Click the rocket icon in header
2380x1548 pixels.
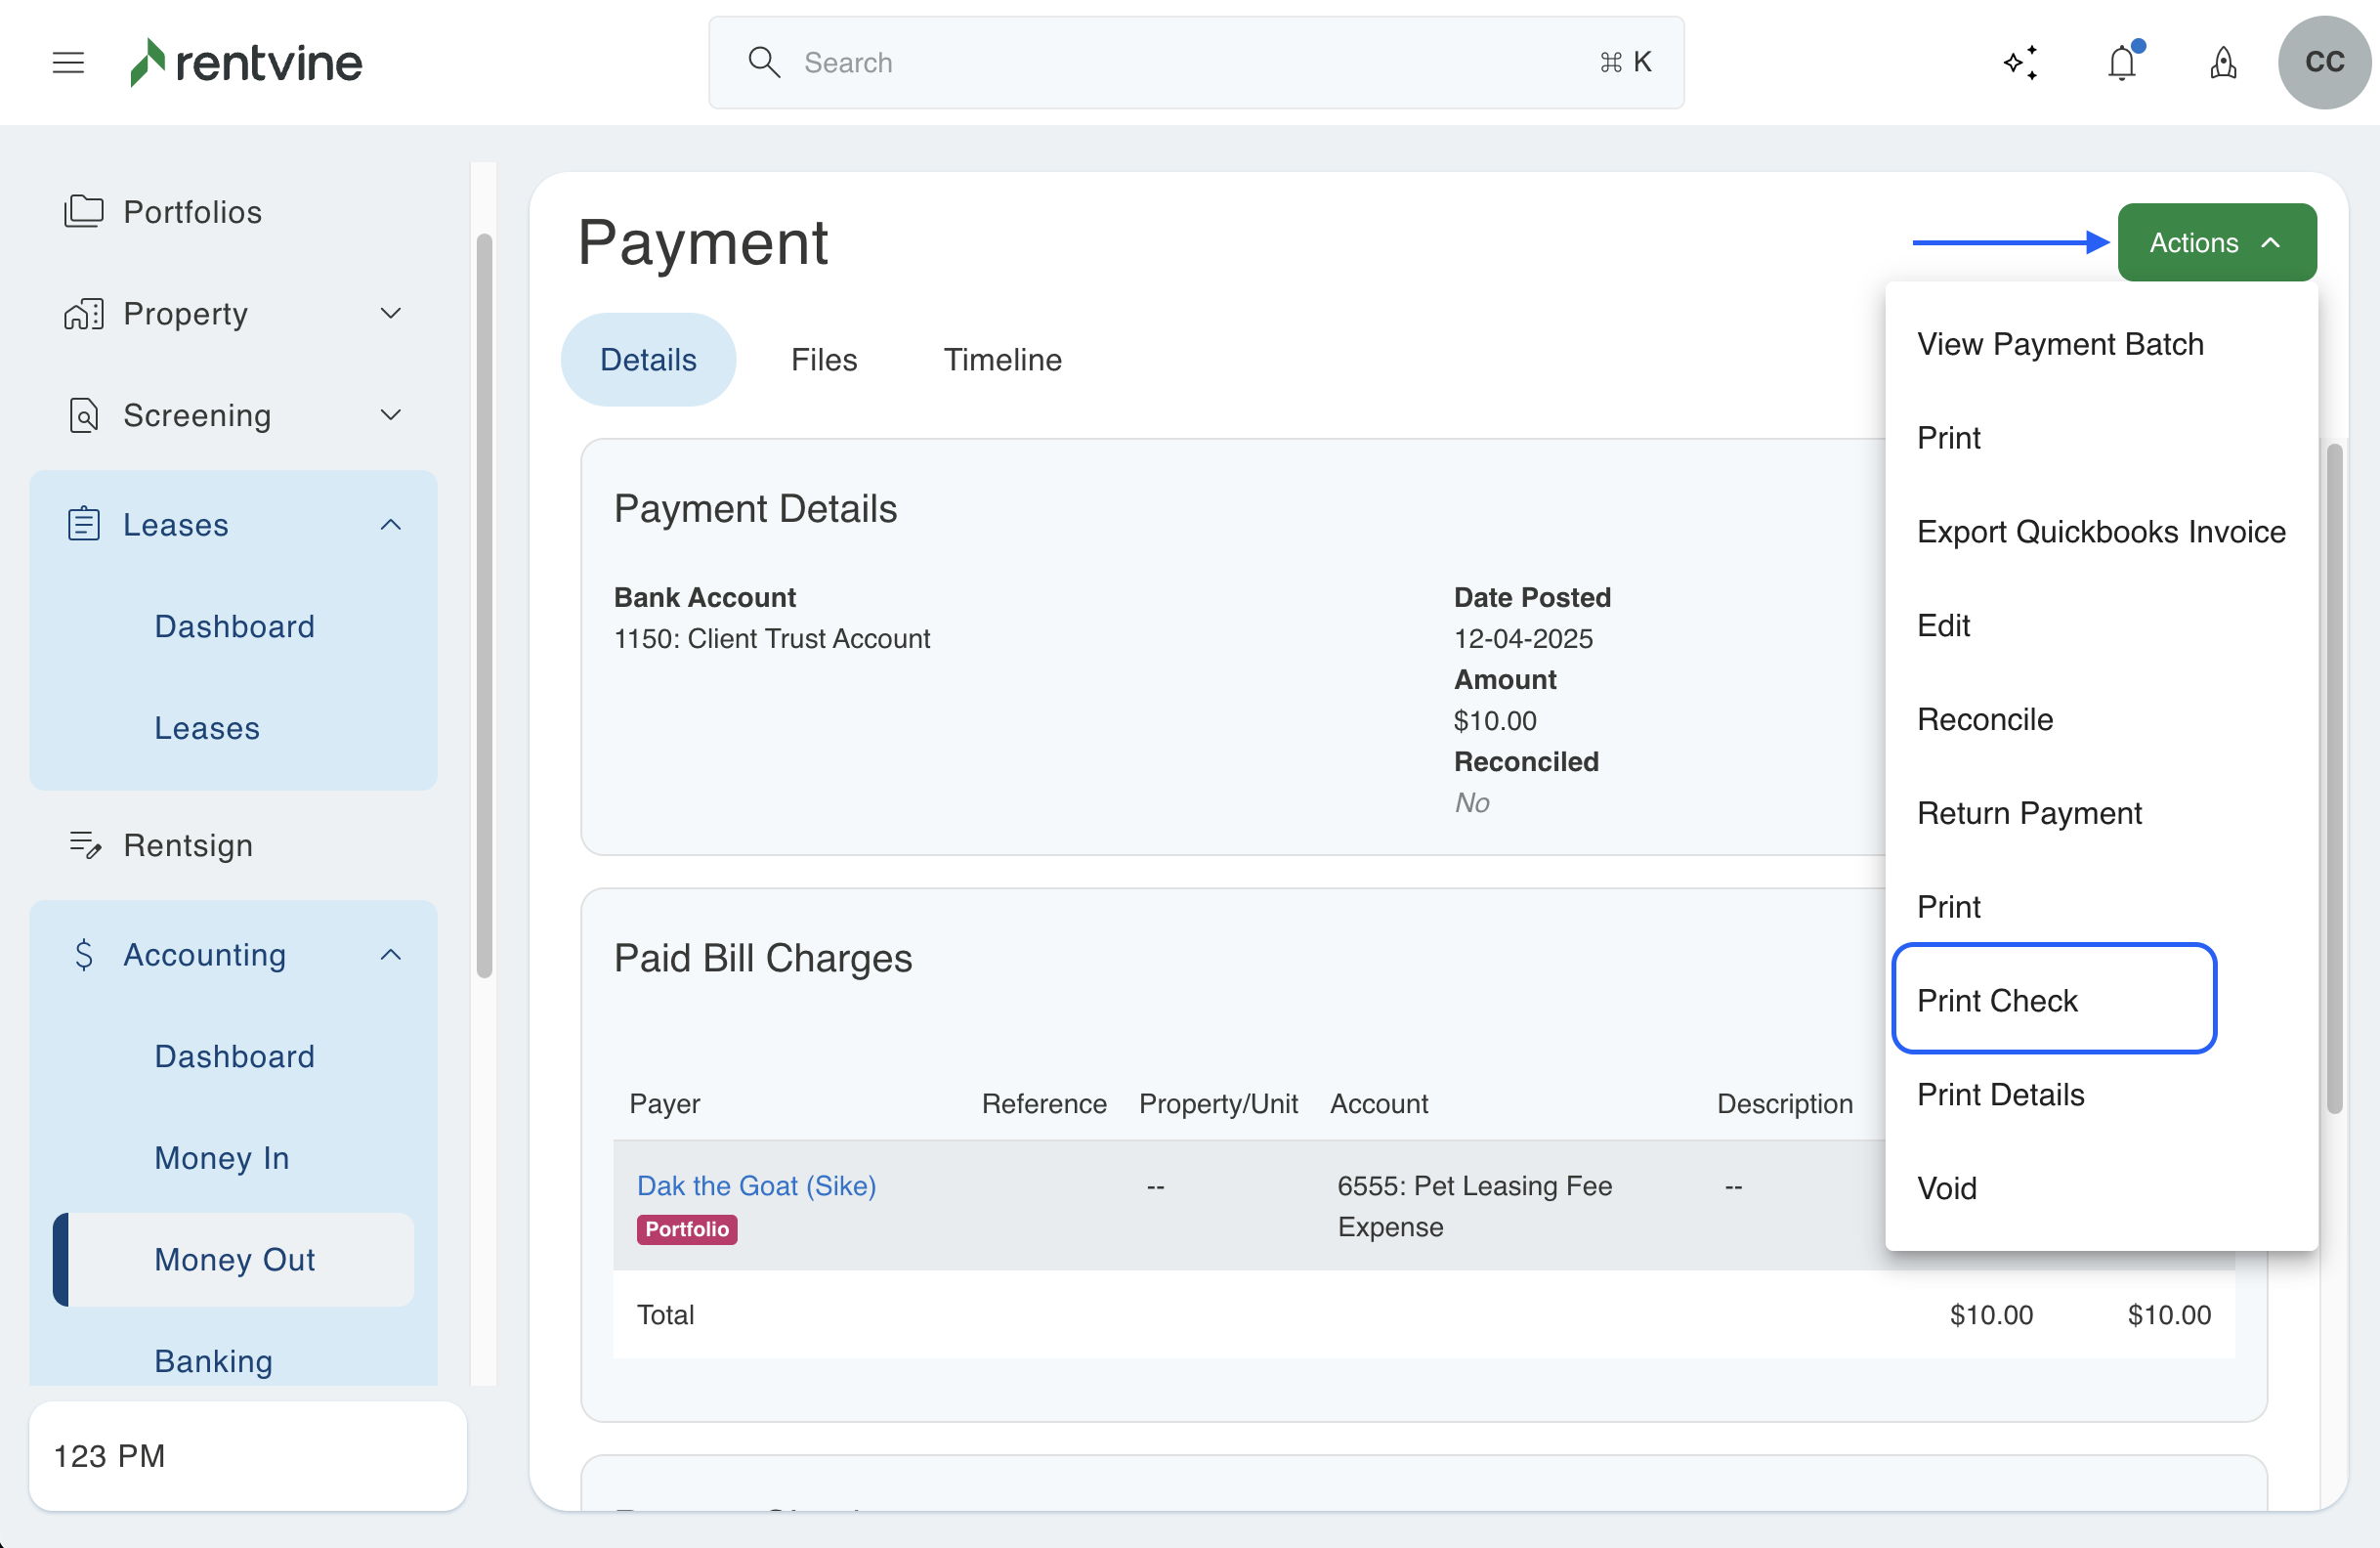[x=2222, y=63]
